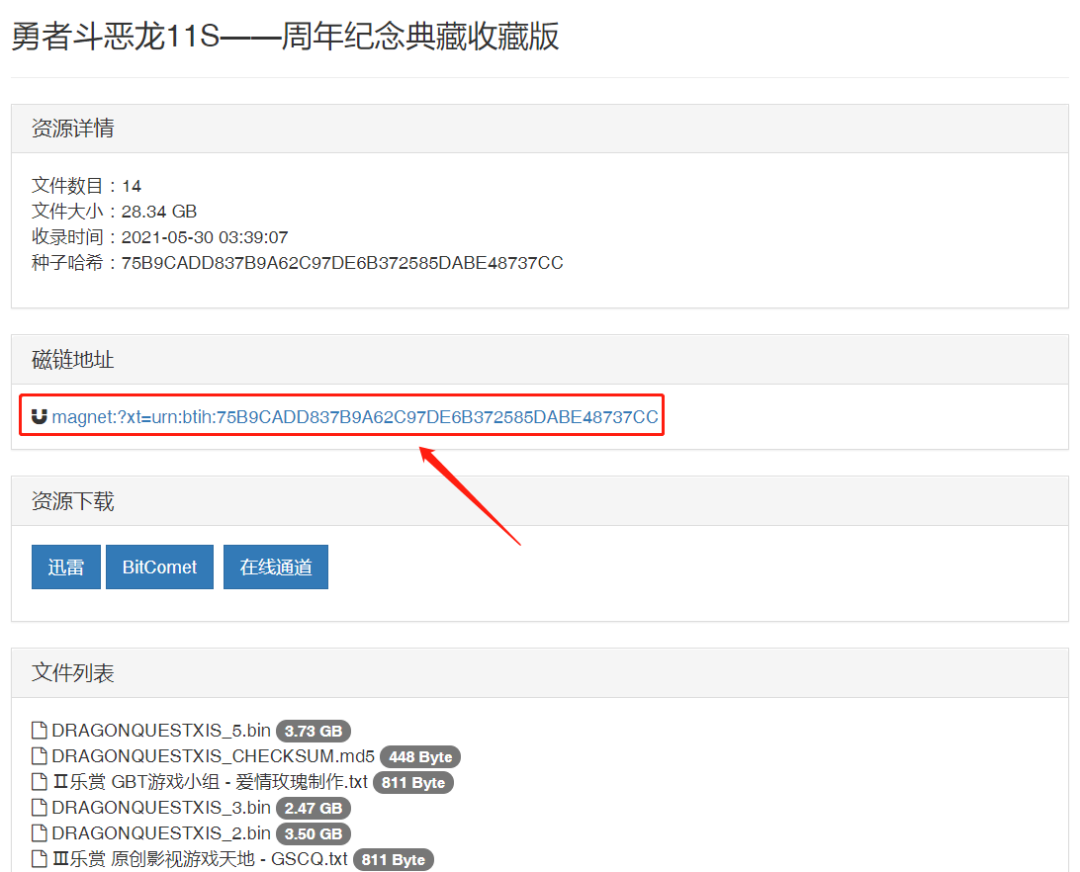Screen dimensions: 1080x872
Task: Click the 448 Byte size badge
Action: point(420,756)
